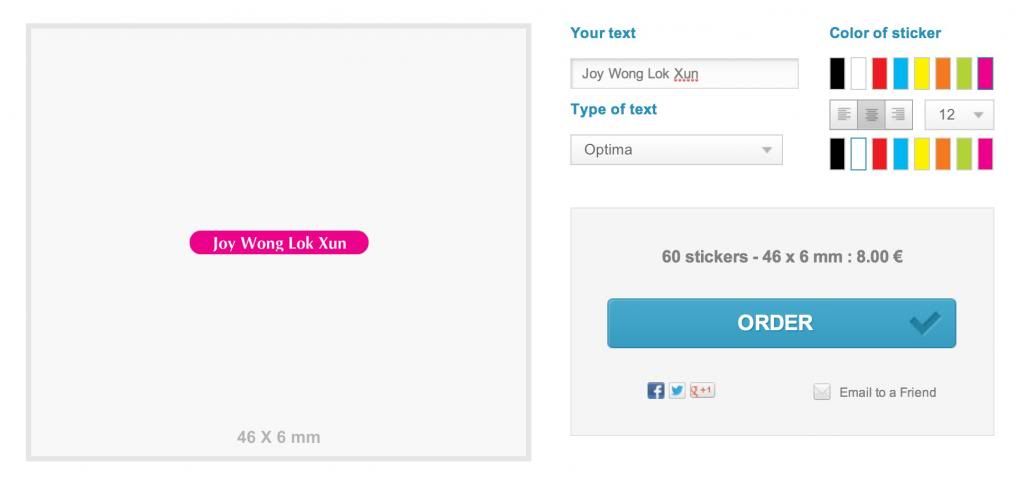The image size is (1024, 489).
Task: Pick yellow sticker color in top row
Action: coord(921,73)
